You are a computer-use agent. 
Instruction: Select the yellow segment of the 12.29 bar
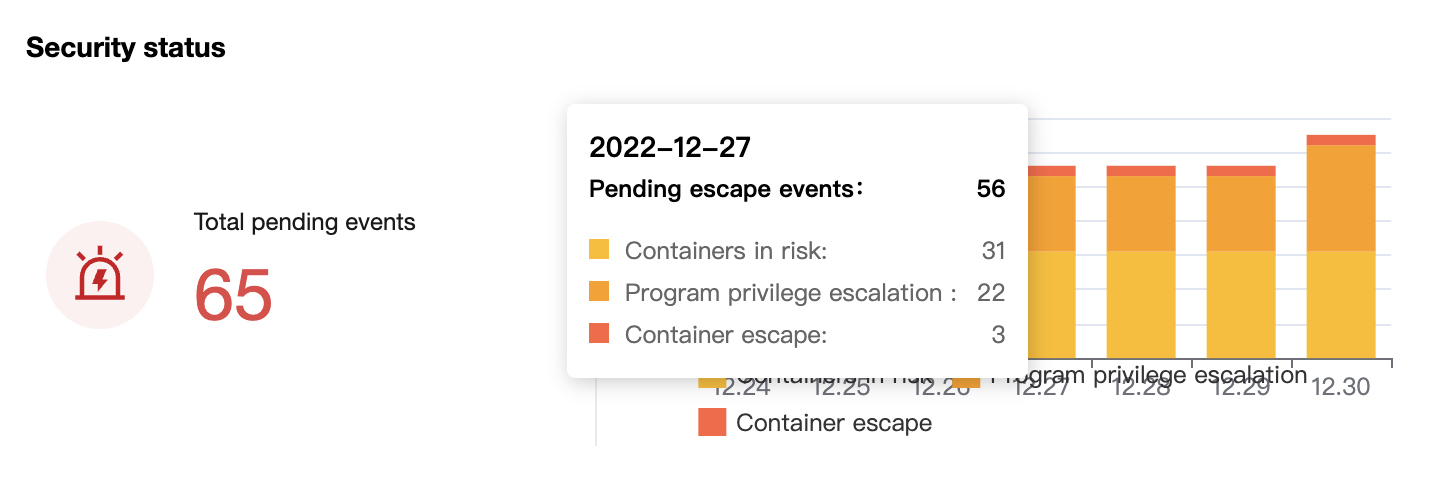[x=1241, y=304]
